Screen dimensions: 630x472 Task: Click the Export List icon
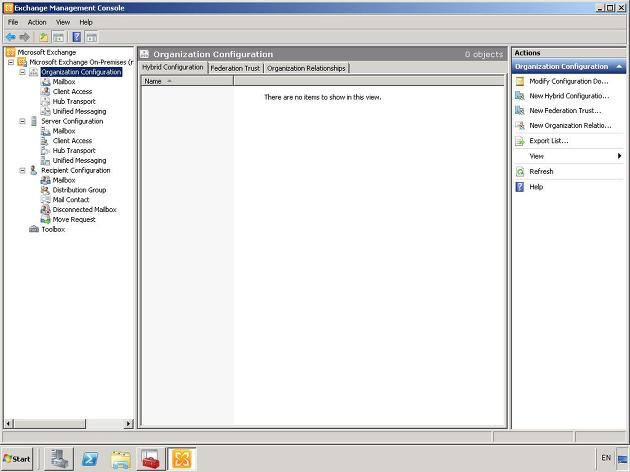point(520,141)
